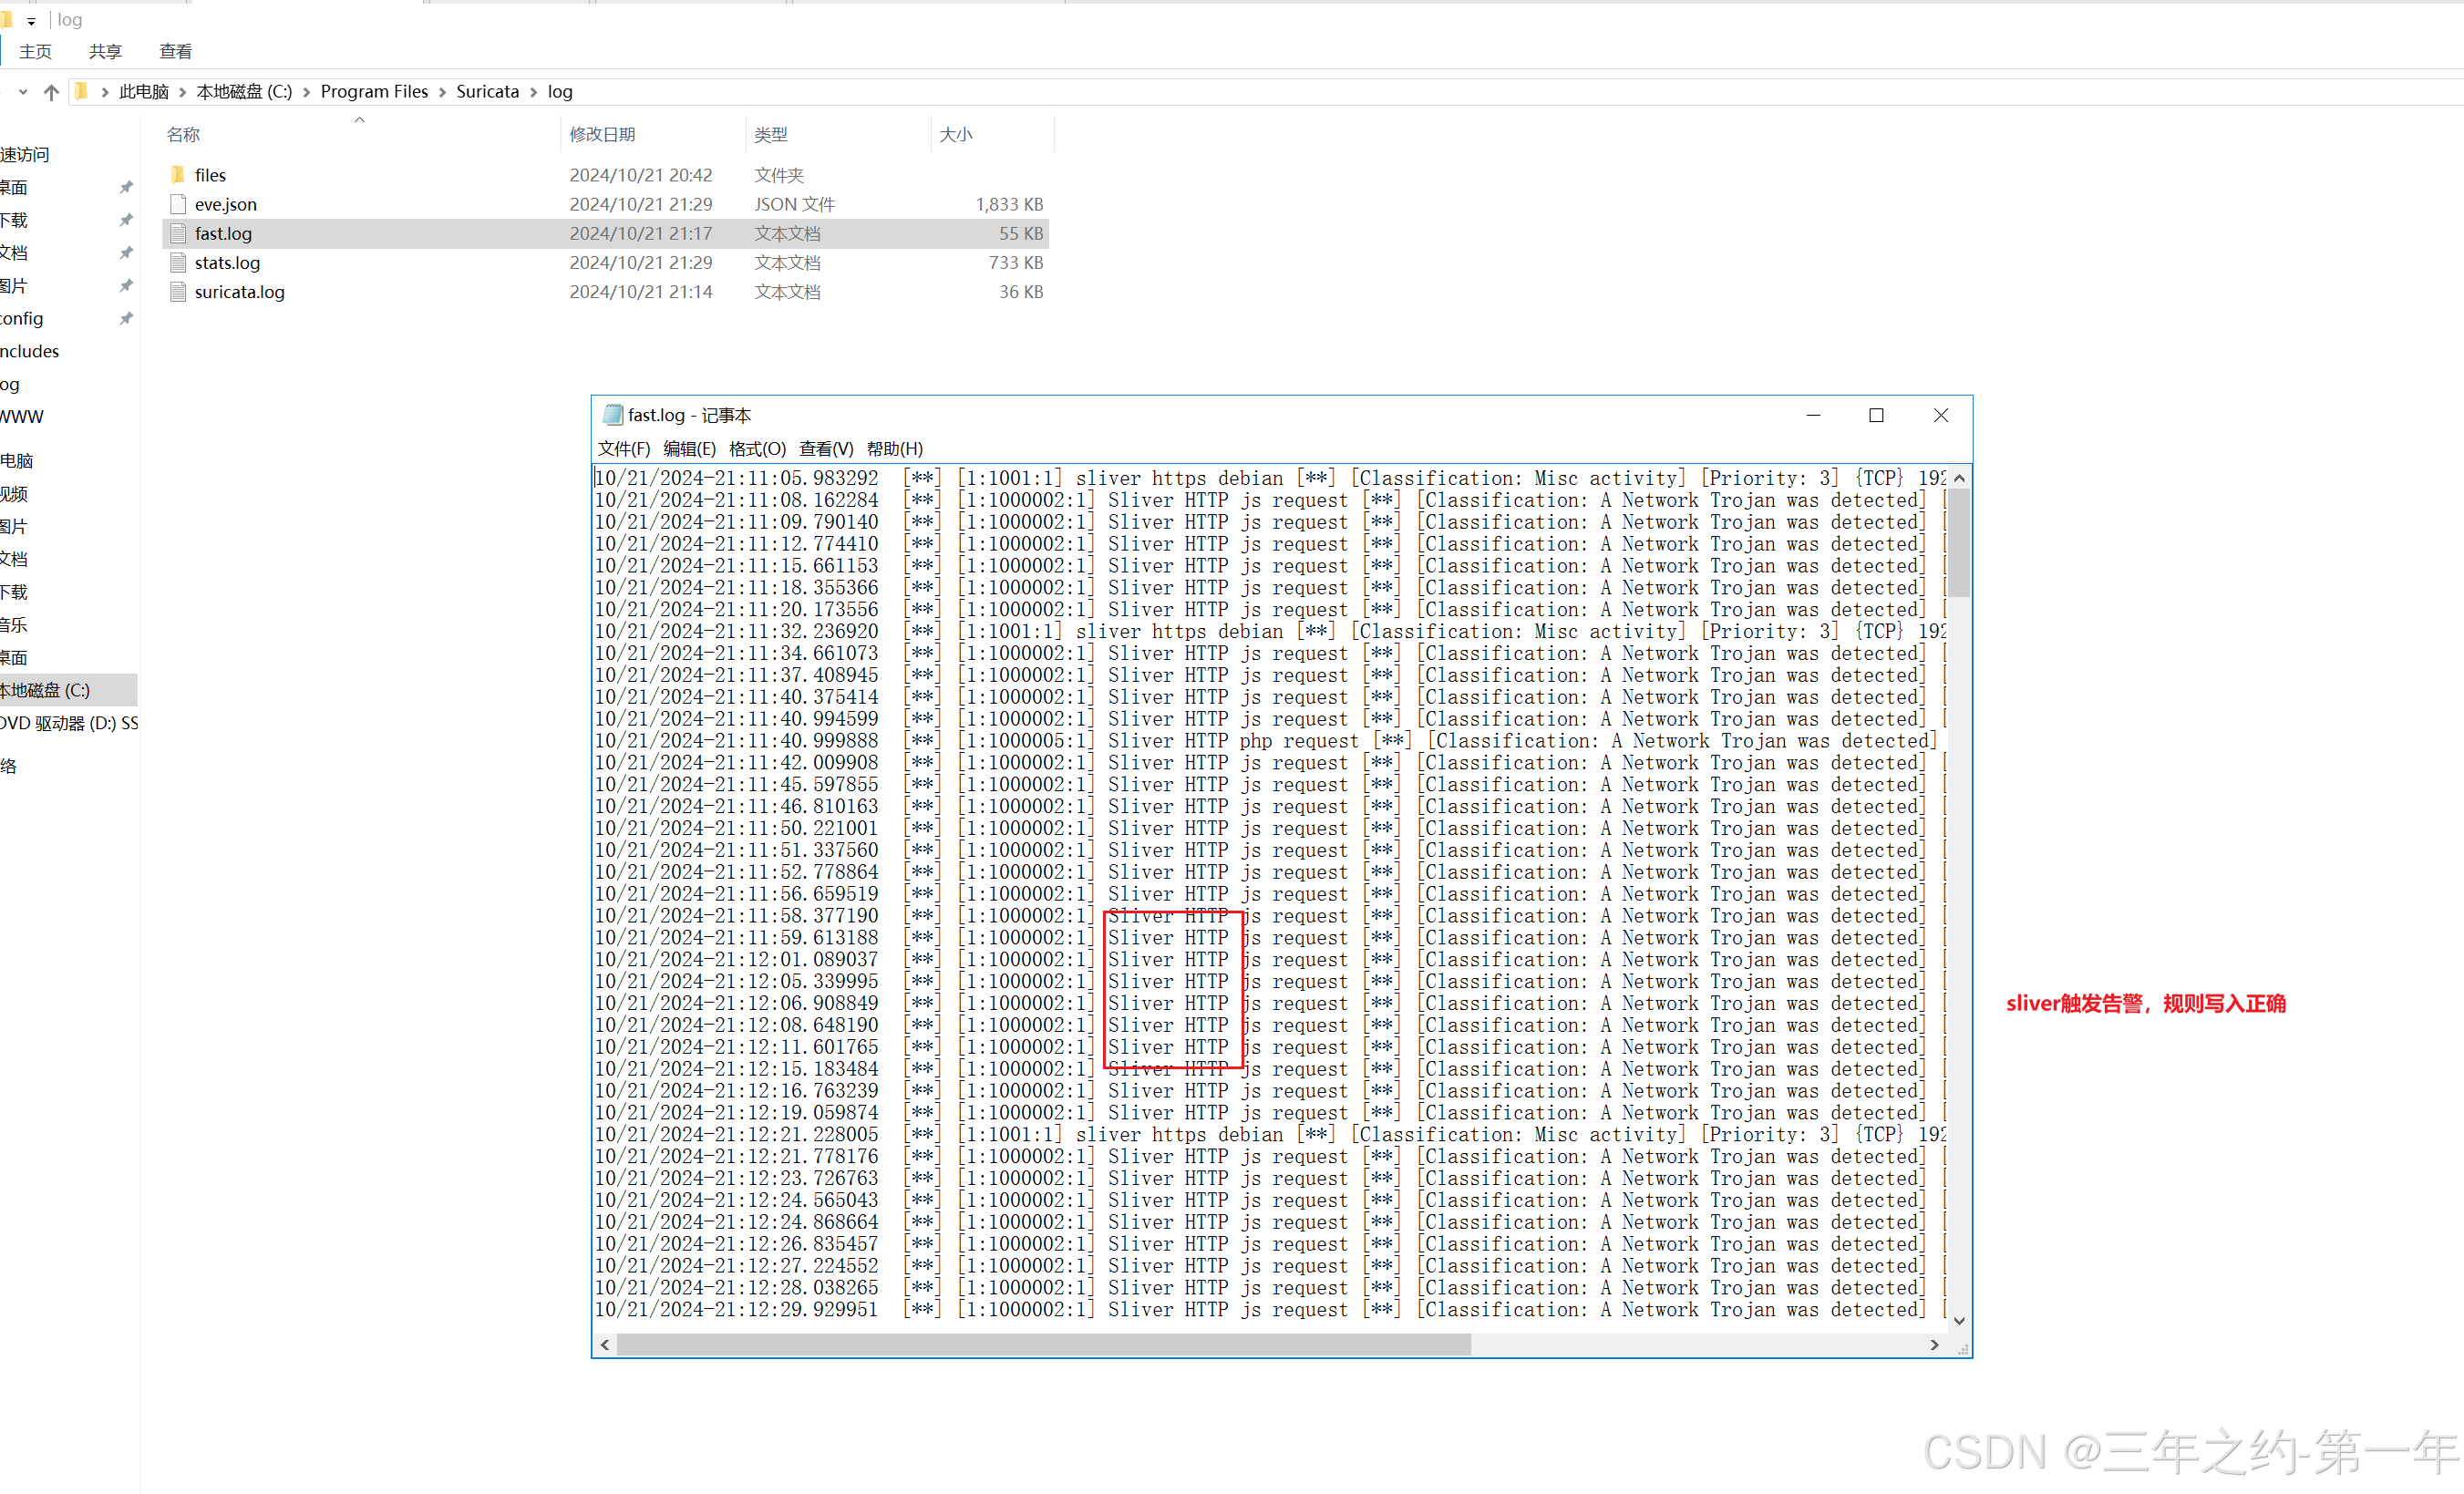
Task: Switch to the 查看 ribbon tab
Action: (175, 51)
